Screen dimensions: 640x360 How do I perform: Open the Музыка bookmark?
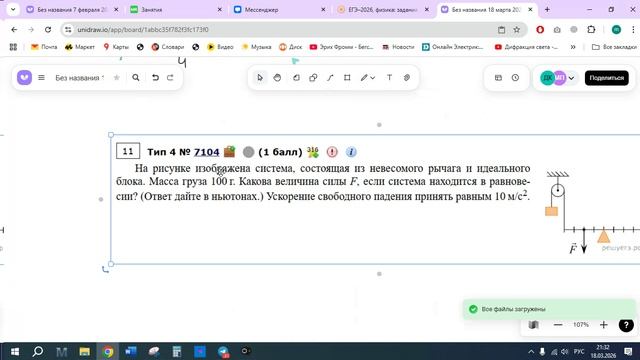click(256, 47)
